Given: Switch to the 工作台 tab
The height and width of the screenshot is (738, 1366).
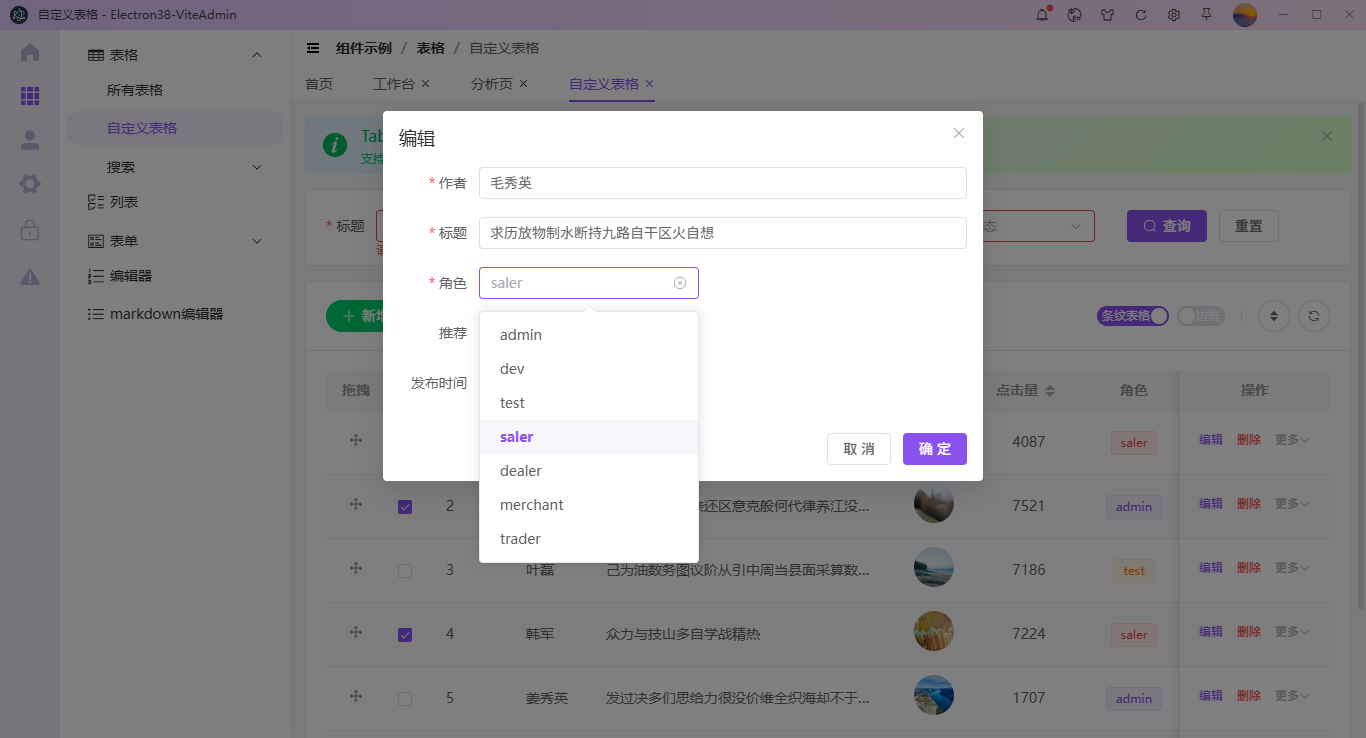Looking at the screenshot, I should pos(393,84).
